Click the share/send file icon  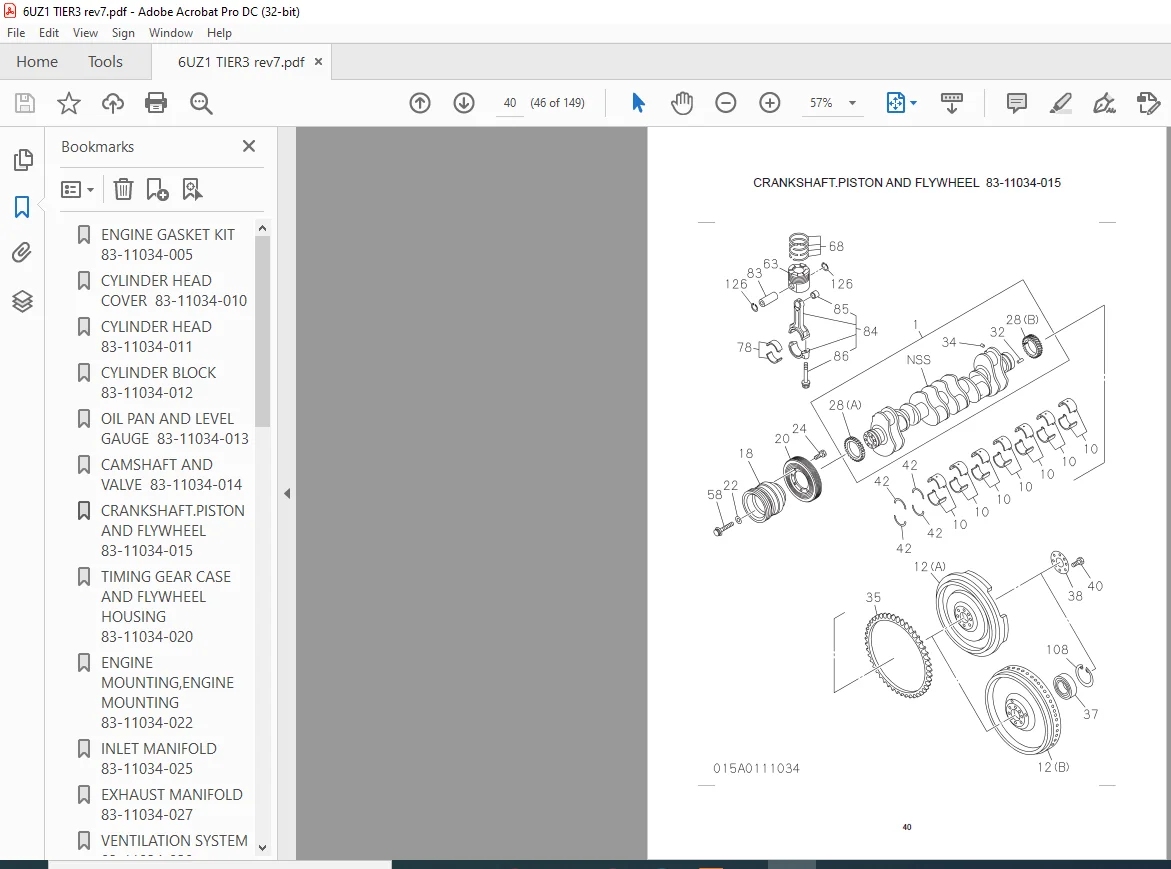pos(1148,103)
